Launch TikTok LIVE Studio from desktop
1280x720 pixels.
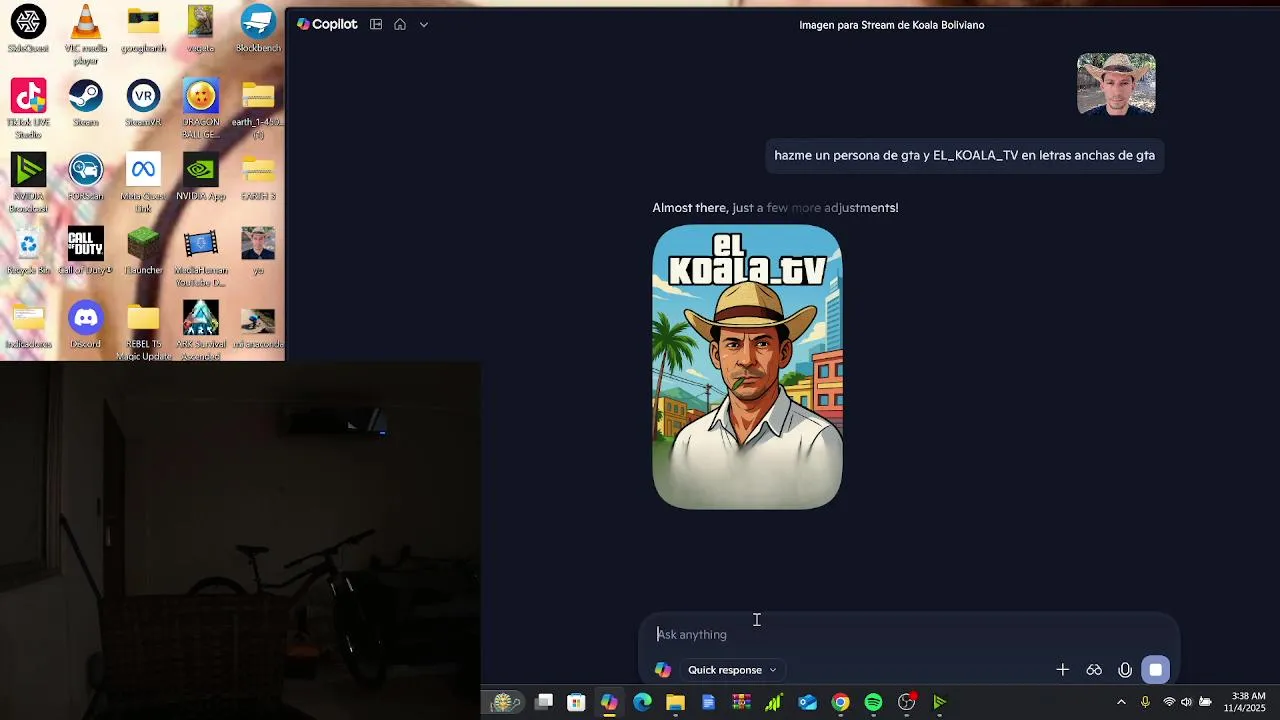(28, 109)
